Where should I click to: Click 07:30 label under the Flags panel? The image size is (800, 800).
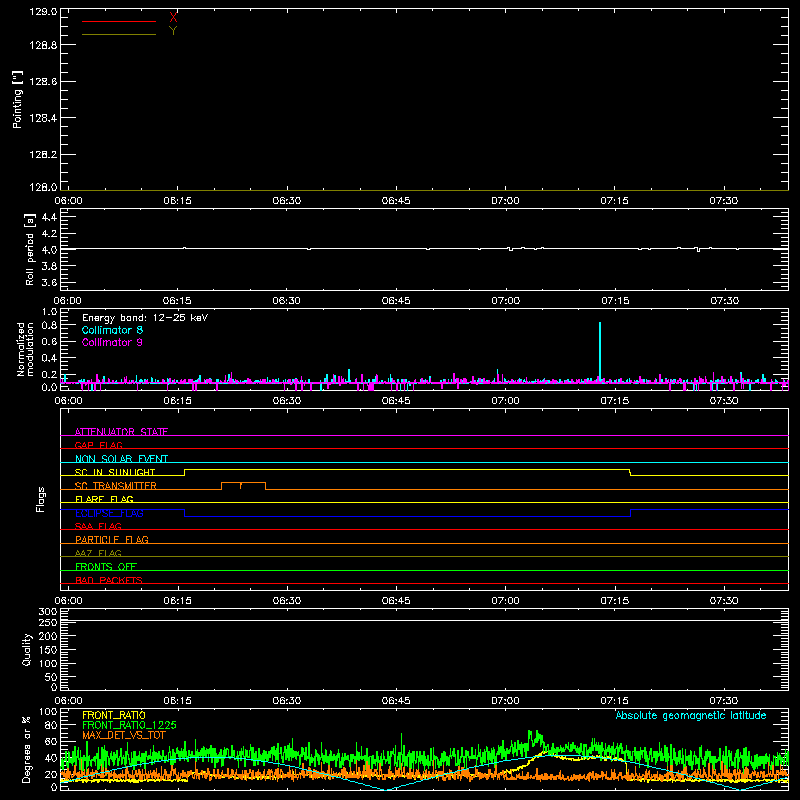pos(723,601)
